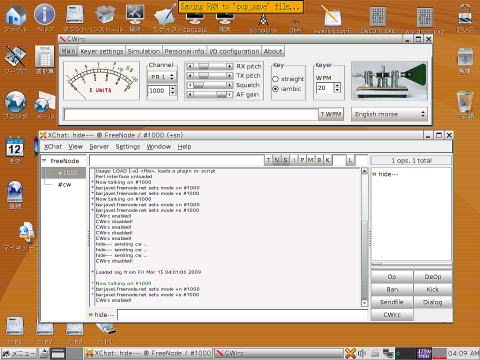Open the Japanese menu button in taskbar
The image size is (480, 360).
pyautogui.click(x=19, y=353)
